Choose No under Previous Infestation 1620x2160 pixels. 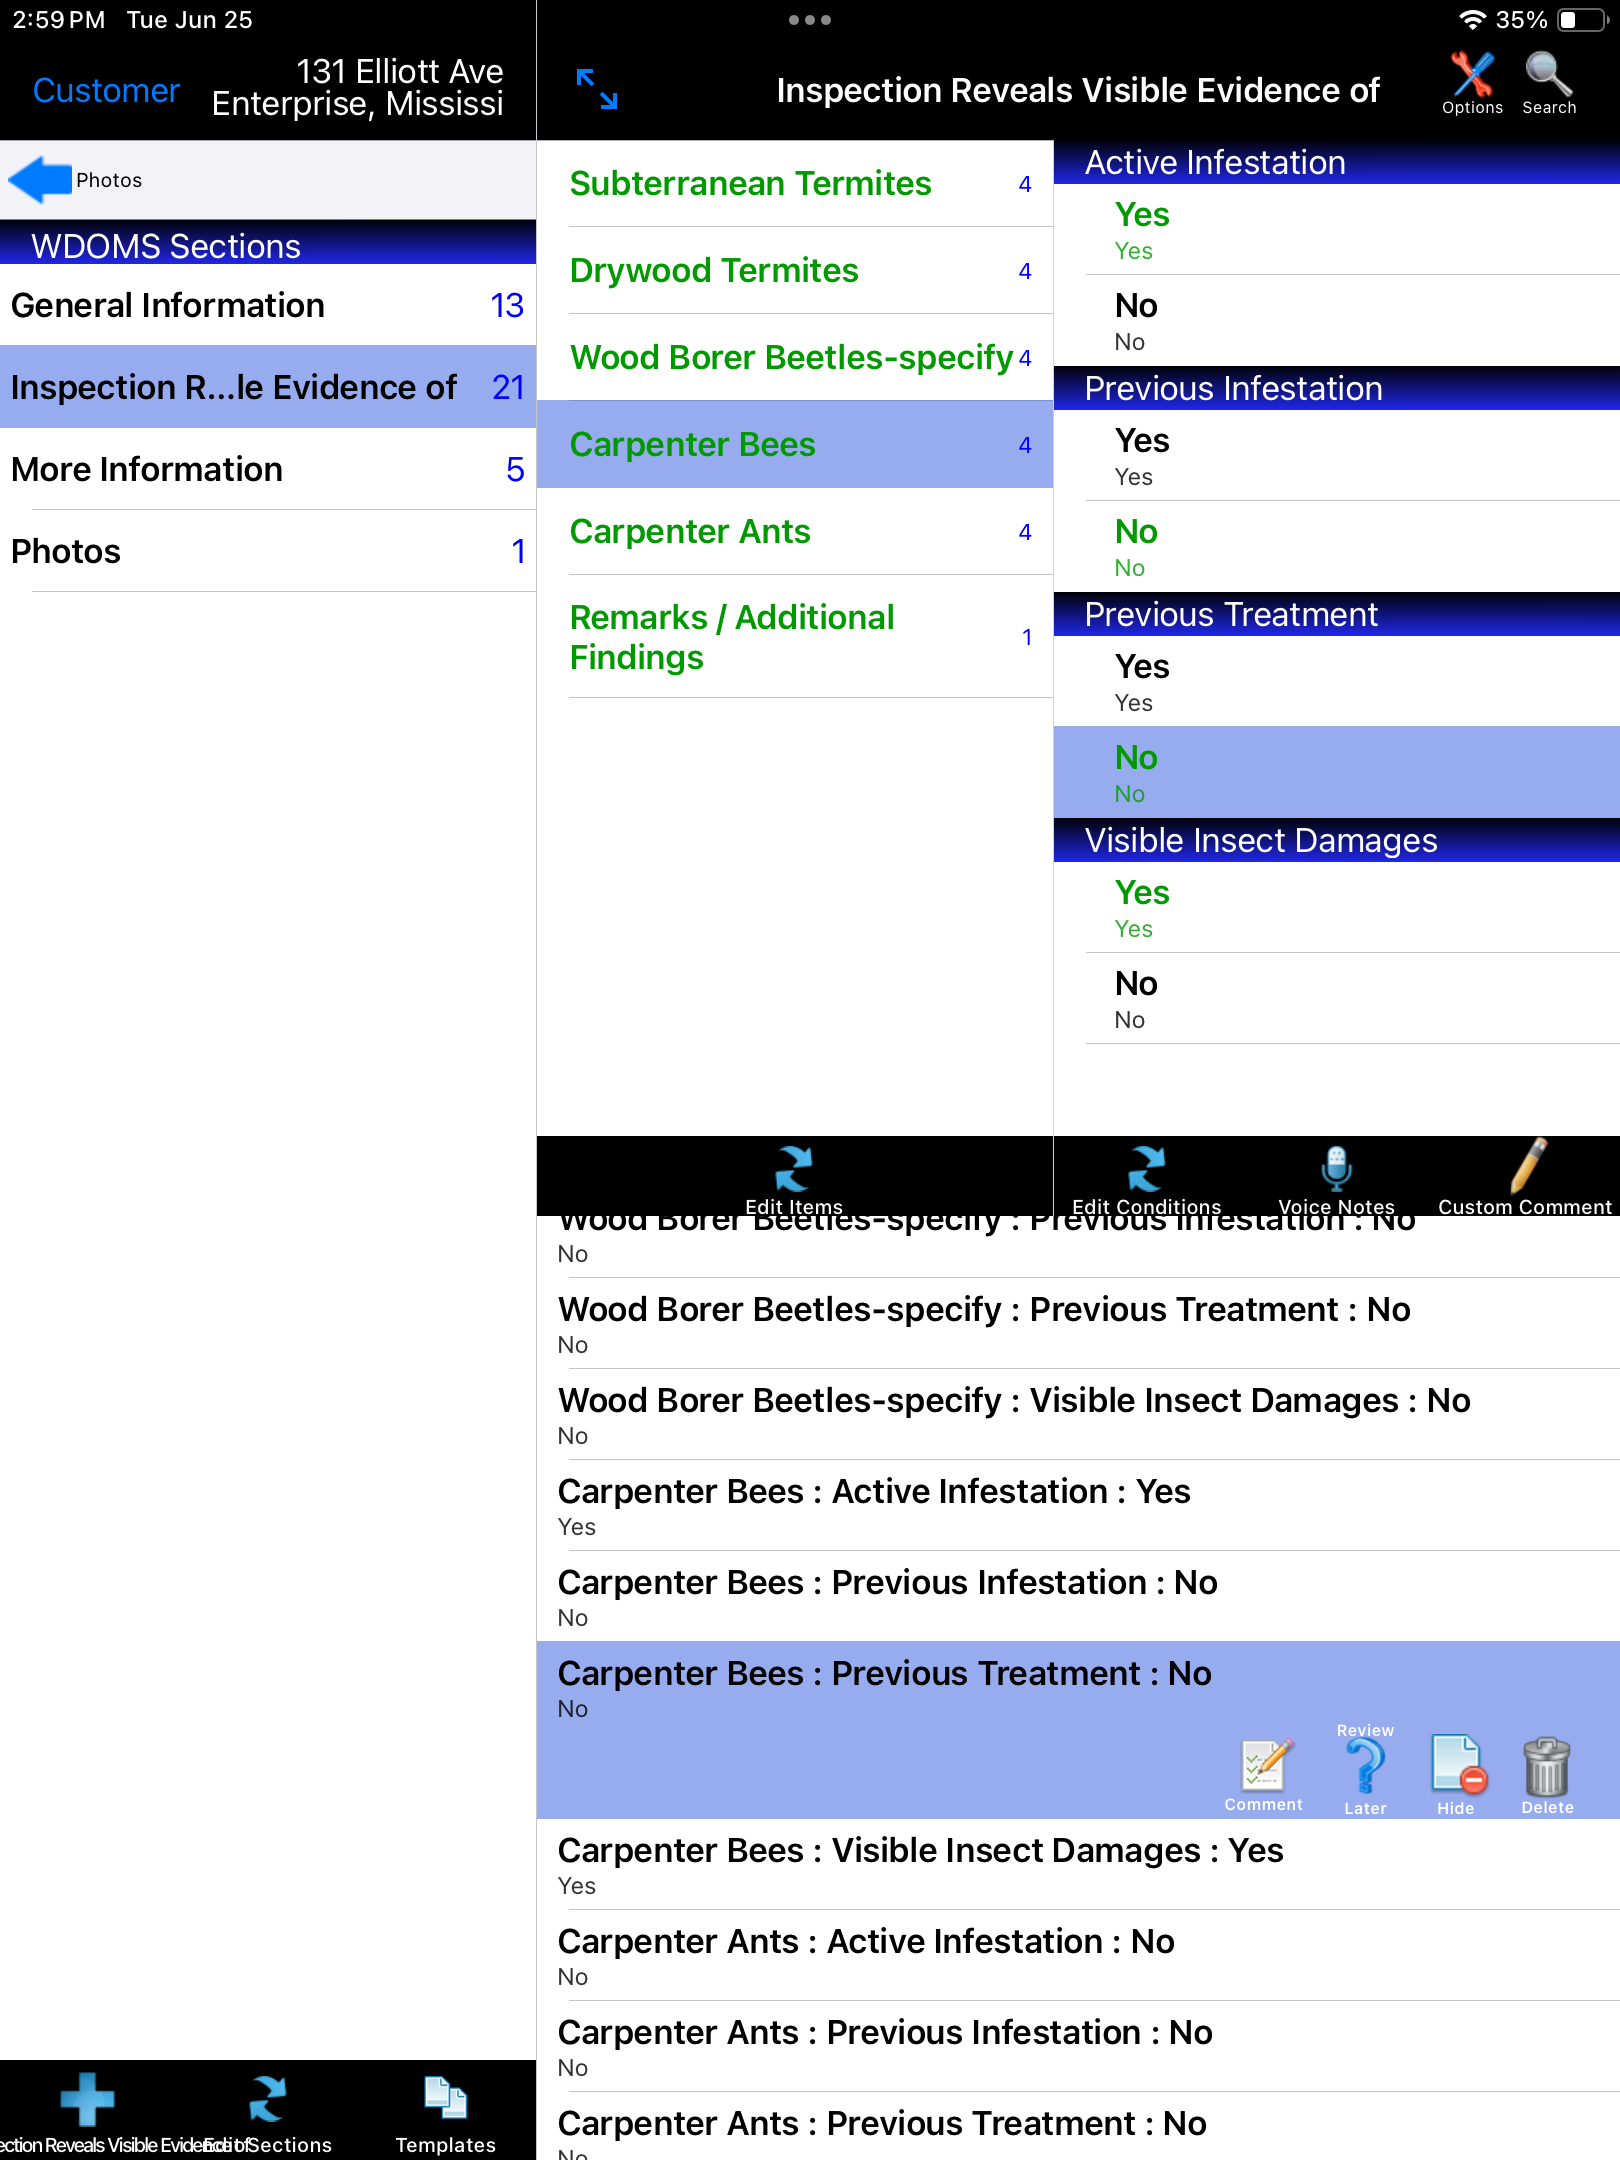[x=1337, y=547]
